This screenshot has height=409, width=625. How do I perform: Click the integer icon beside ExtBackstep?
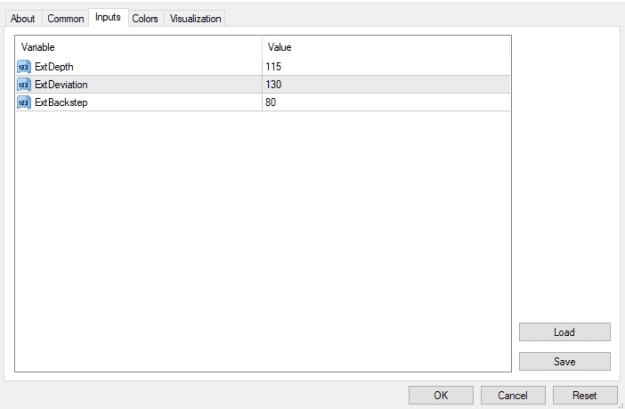24,102
